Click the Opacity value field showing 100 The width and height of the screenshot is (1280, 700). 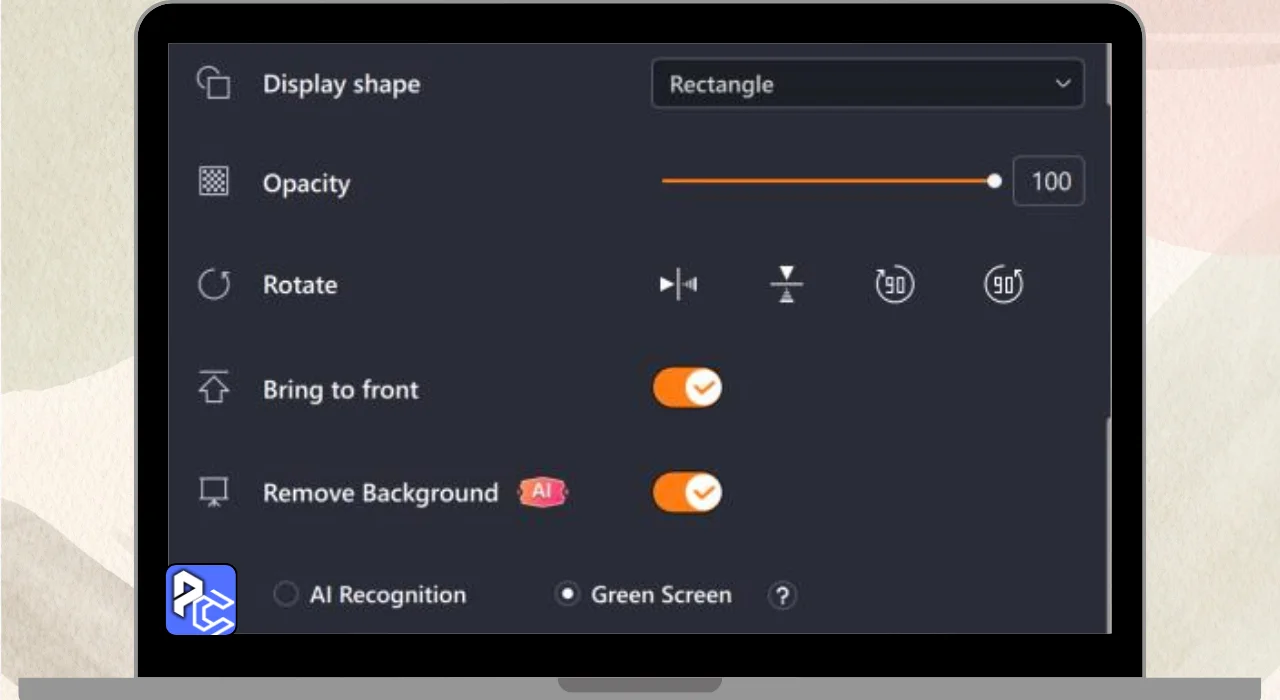[x=1049, y=181]
